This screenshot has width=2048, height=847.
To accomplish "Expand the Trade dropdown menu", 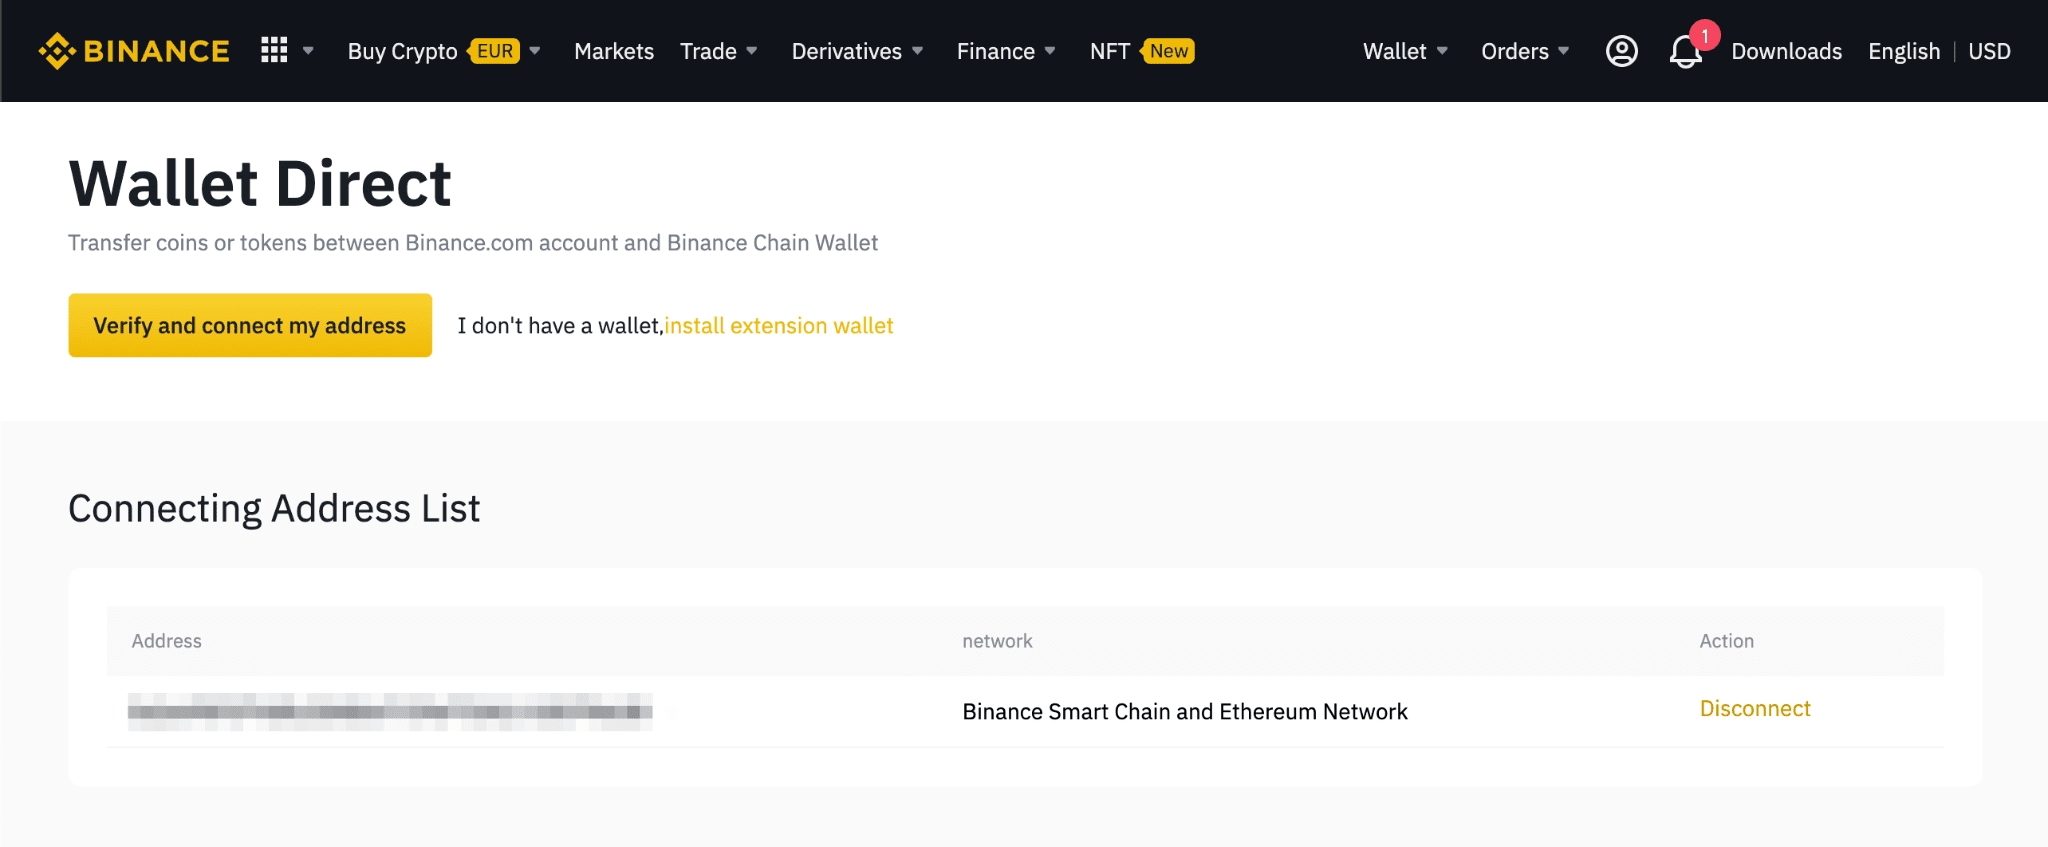I will [x=718, y=51].
